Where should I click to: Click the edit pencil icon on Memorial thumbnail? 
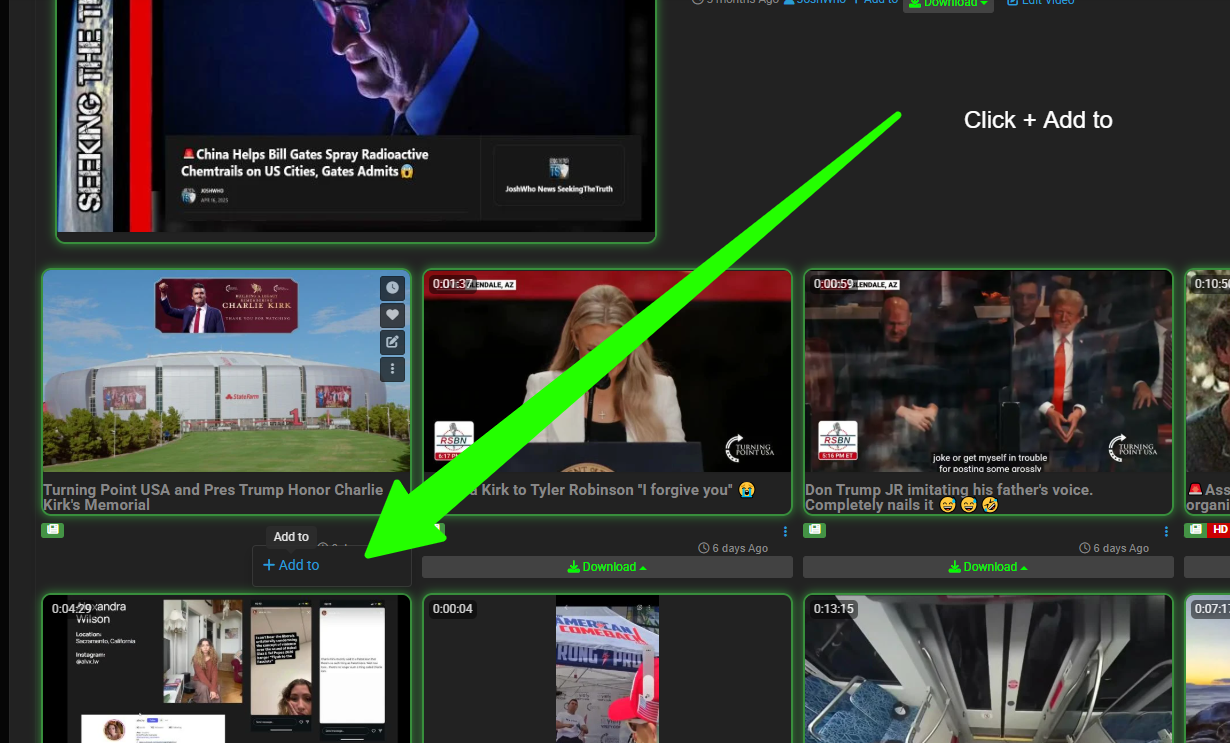pos(392,342)
